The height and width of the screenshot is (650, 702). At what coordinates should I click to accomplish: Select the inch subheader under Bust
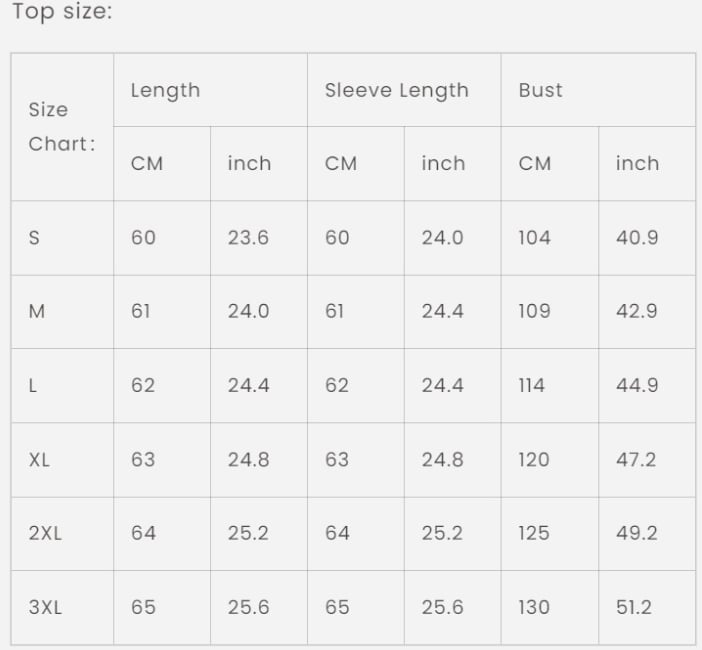647,164
